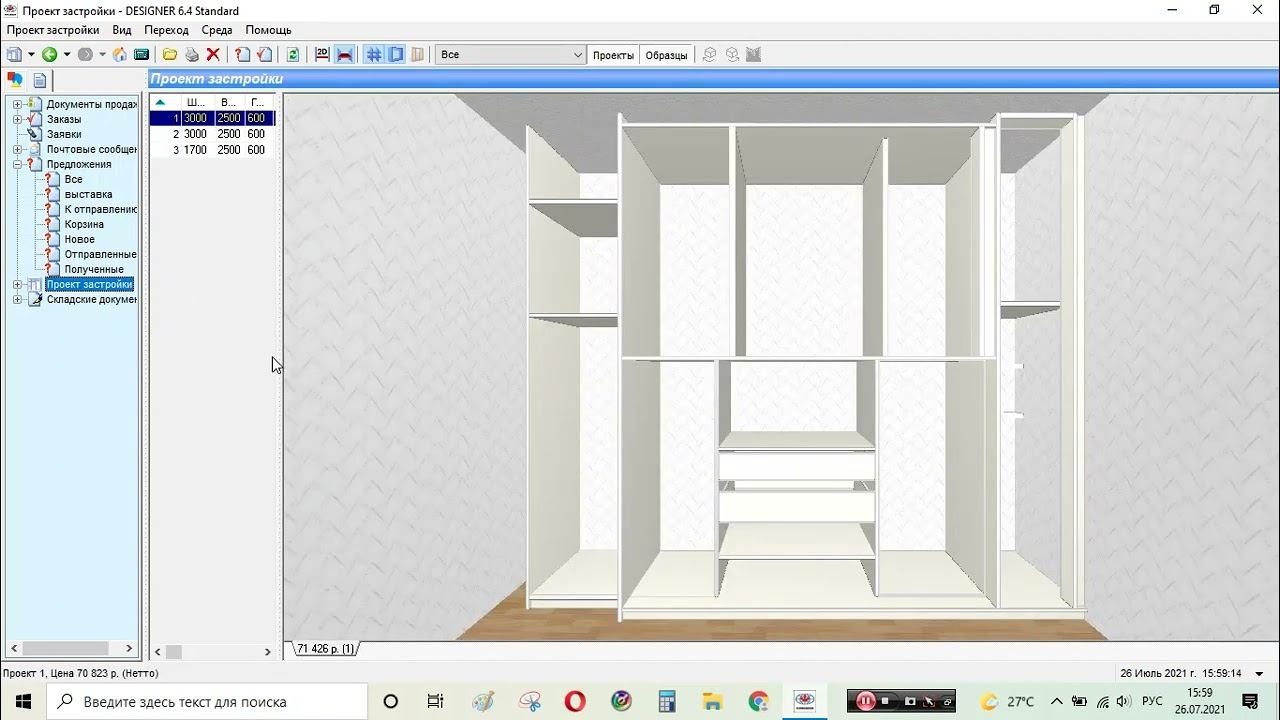Expand the 'Проект застройки' tree node
Screen dimensions: 1280x720
click(17, 284)
